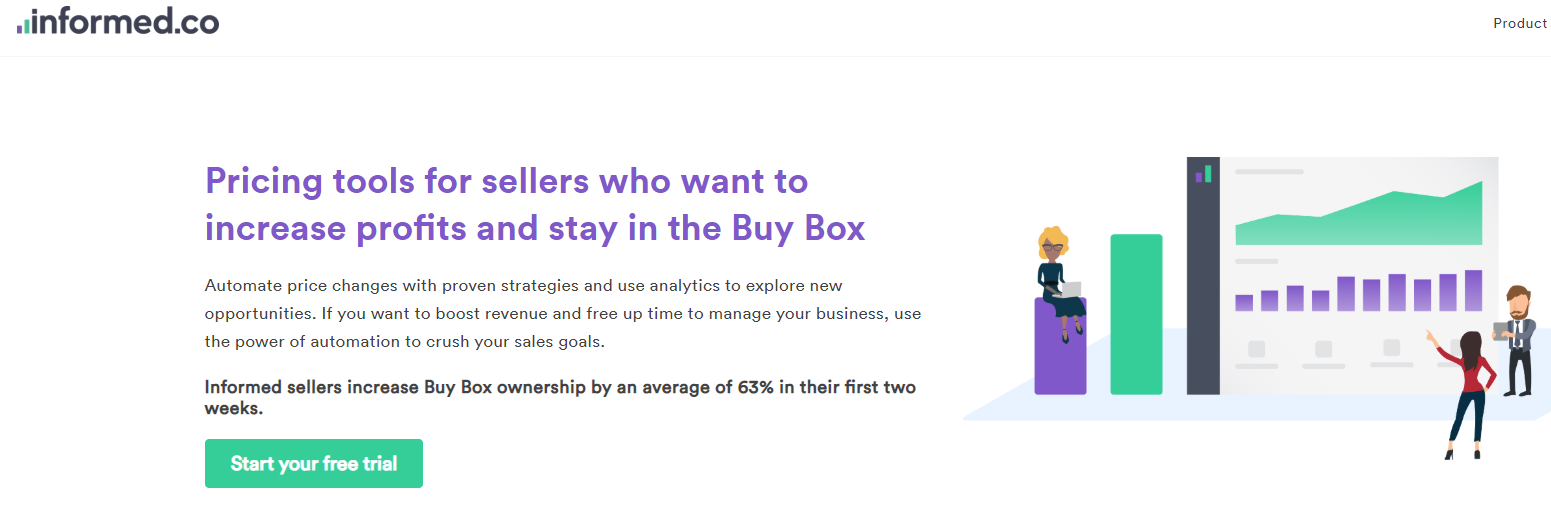The image size is (1551, 514).
Task: Click the dark sidebar panel of the dashboard
Action: (x=1203, y=275)
